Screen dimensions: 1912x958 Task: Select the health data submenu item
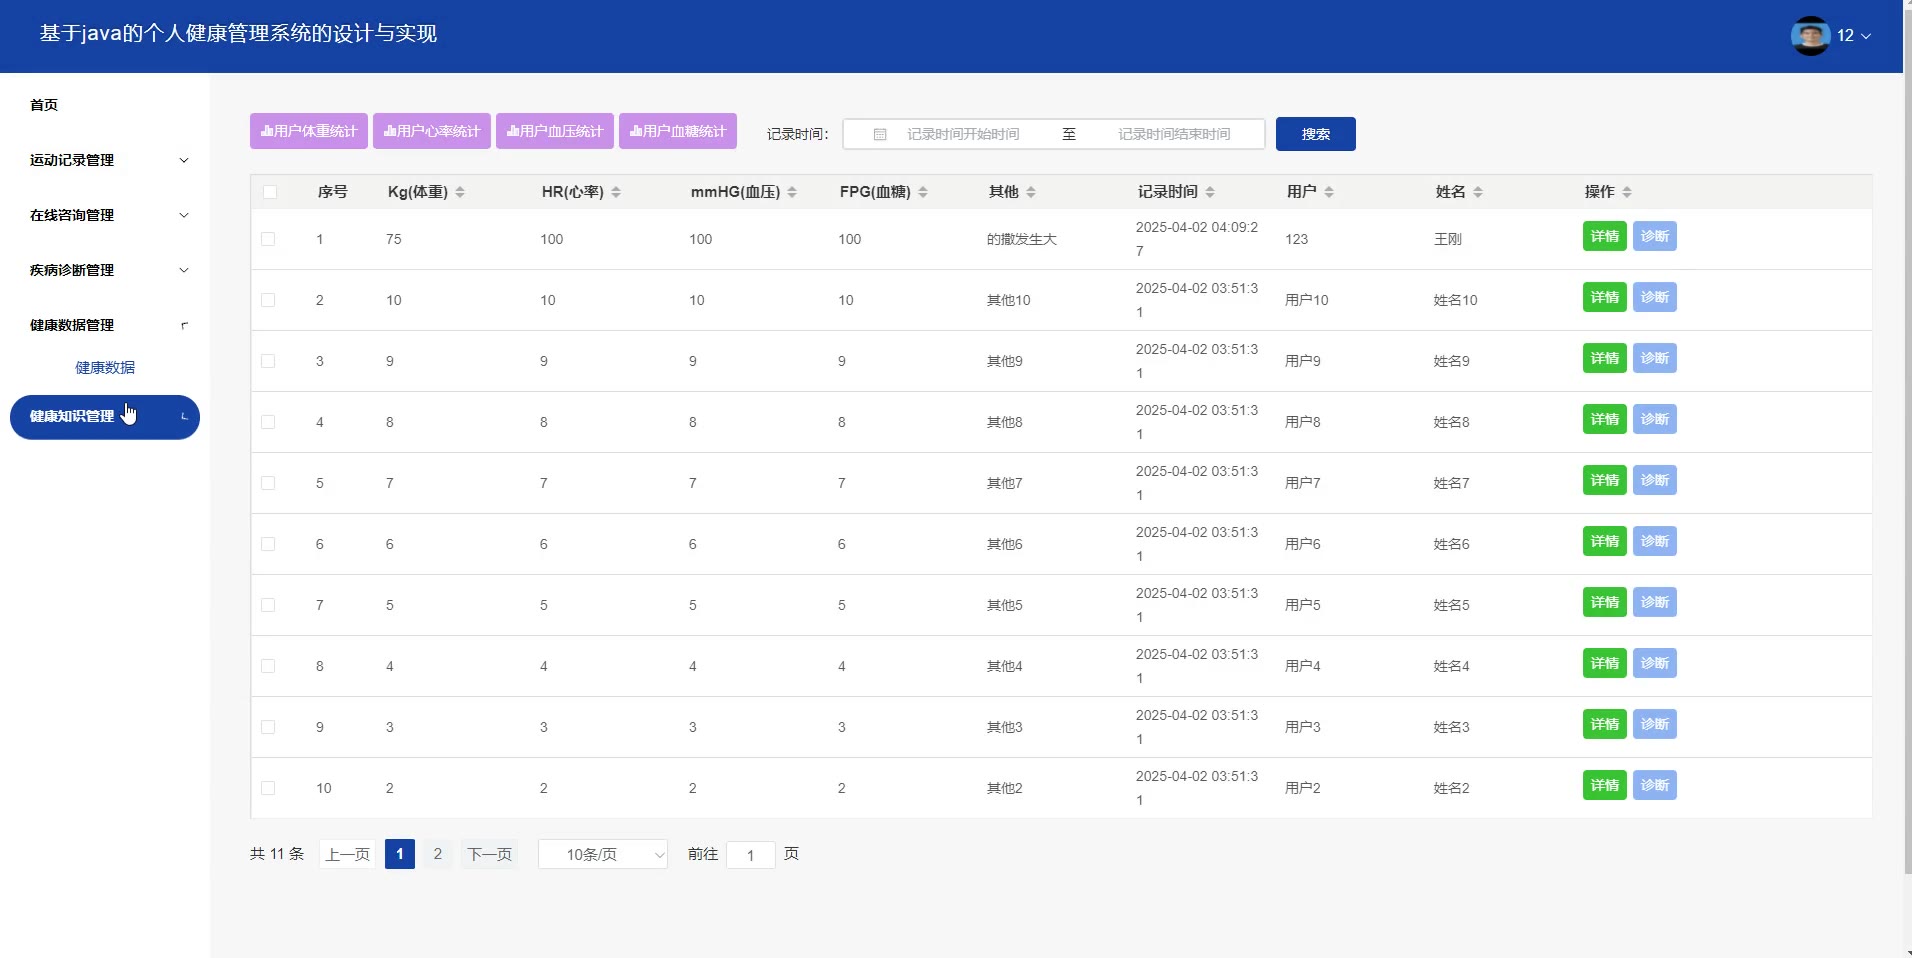click(x=105, y=367)
